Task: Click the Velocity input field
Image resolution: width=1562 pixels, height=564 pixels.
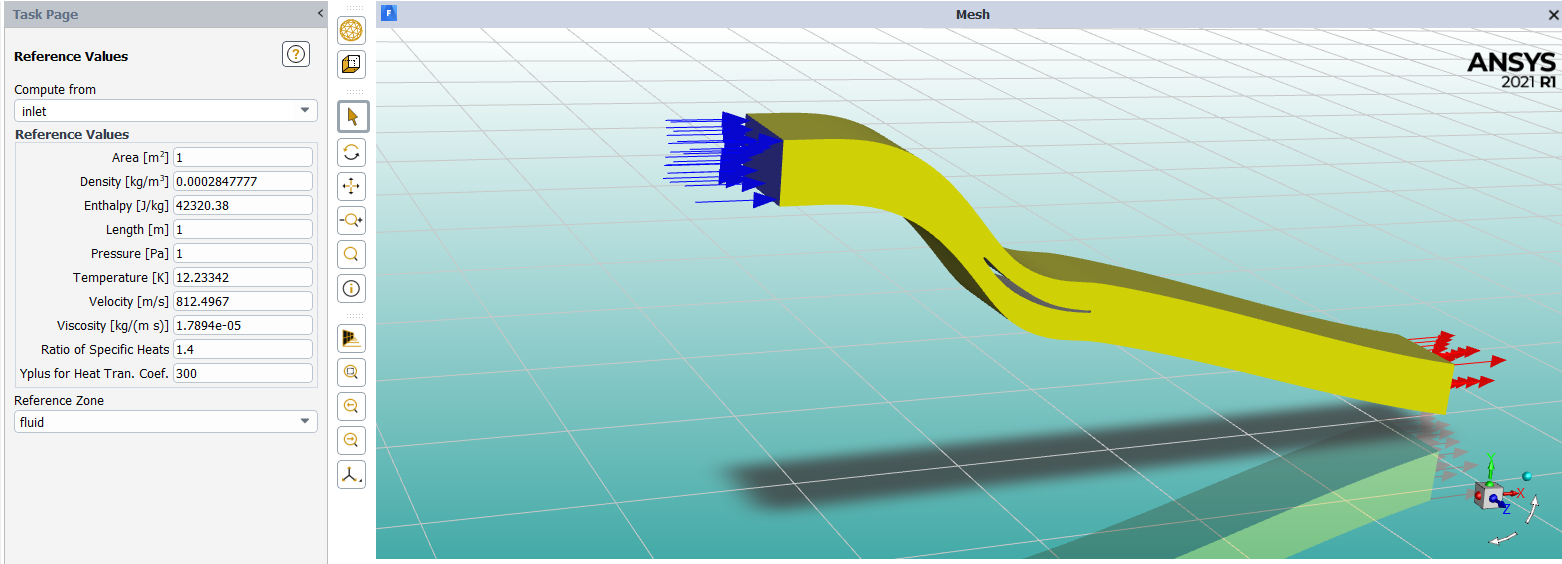Action: (243, 301)
